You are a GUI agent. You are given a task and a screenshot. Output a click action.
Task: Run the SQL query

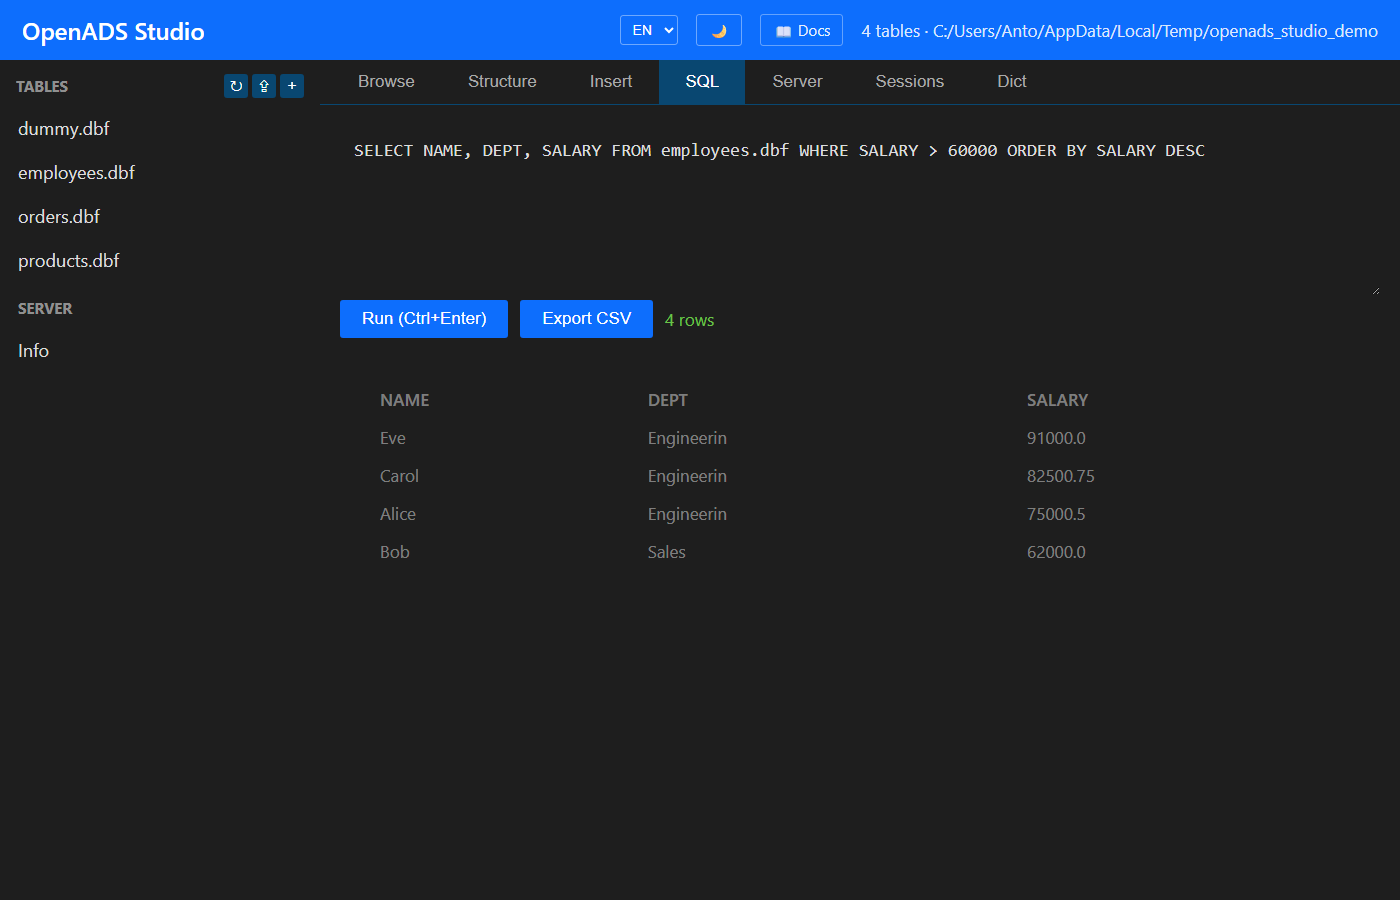[424, 319]
